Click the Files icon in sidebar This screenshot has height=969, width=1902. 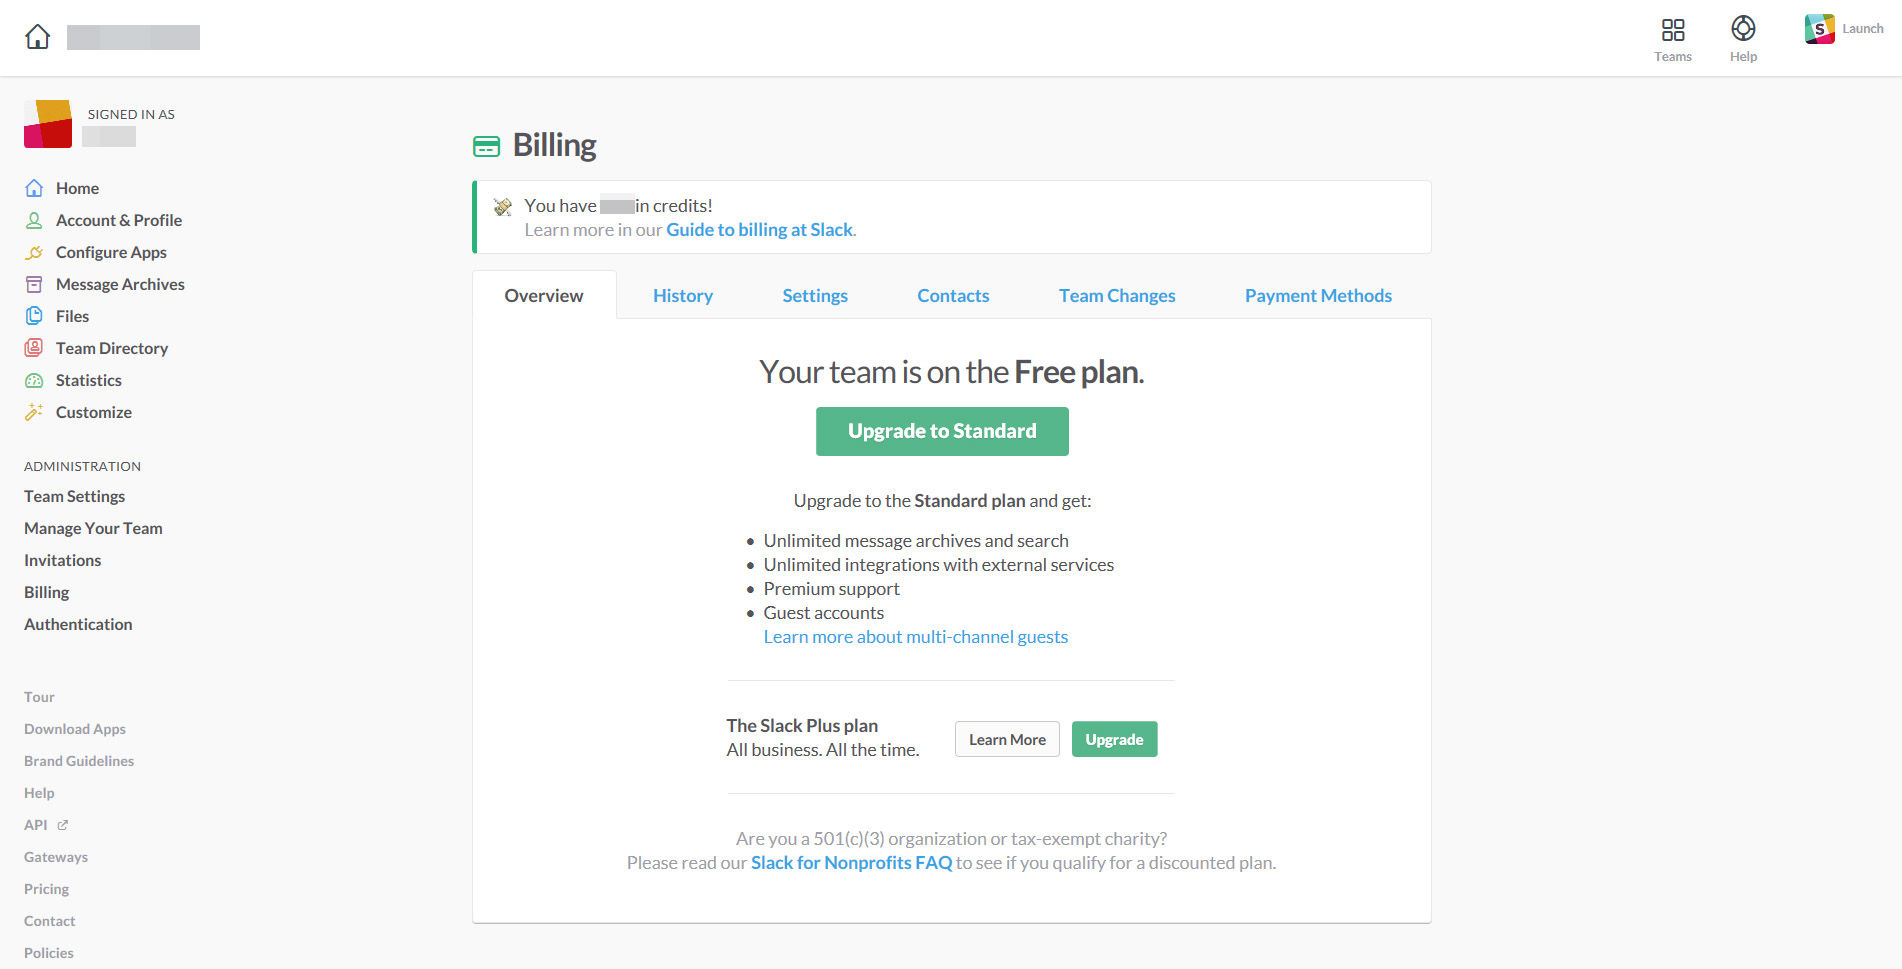click(34, 316)
